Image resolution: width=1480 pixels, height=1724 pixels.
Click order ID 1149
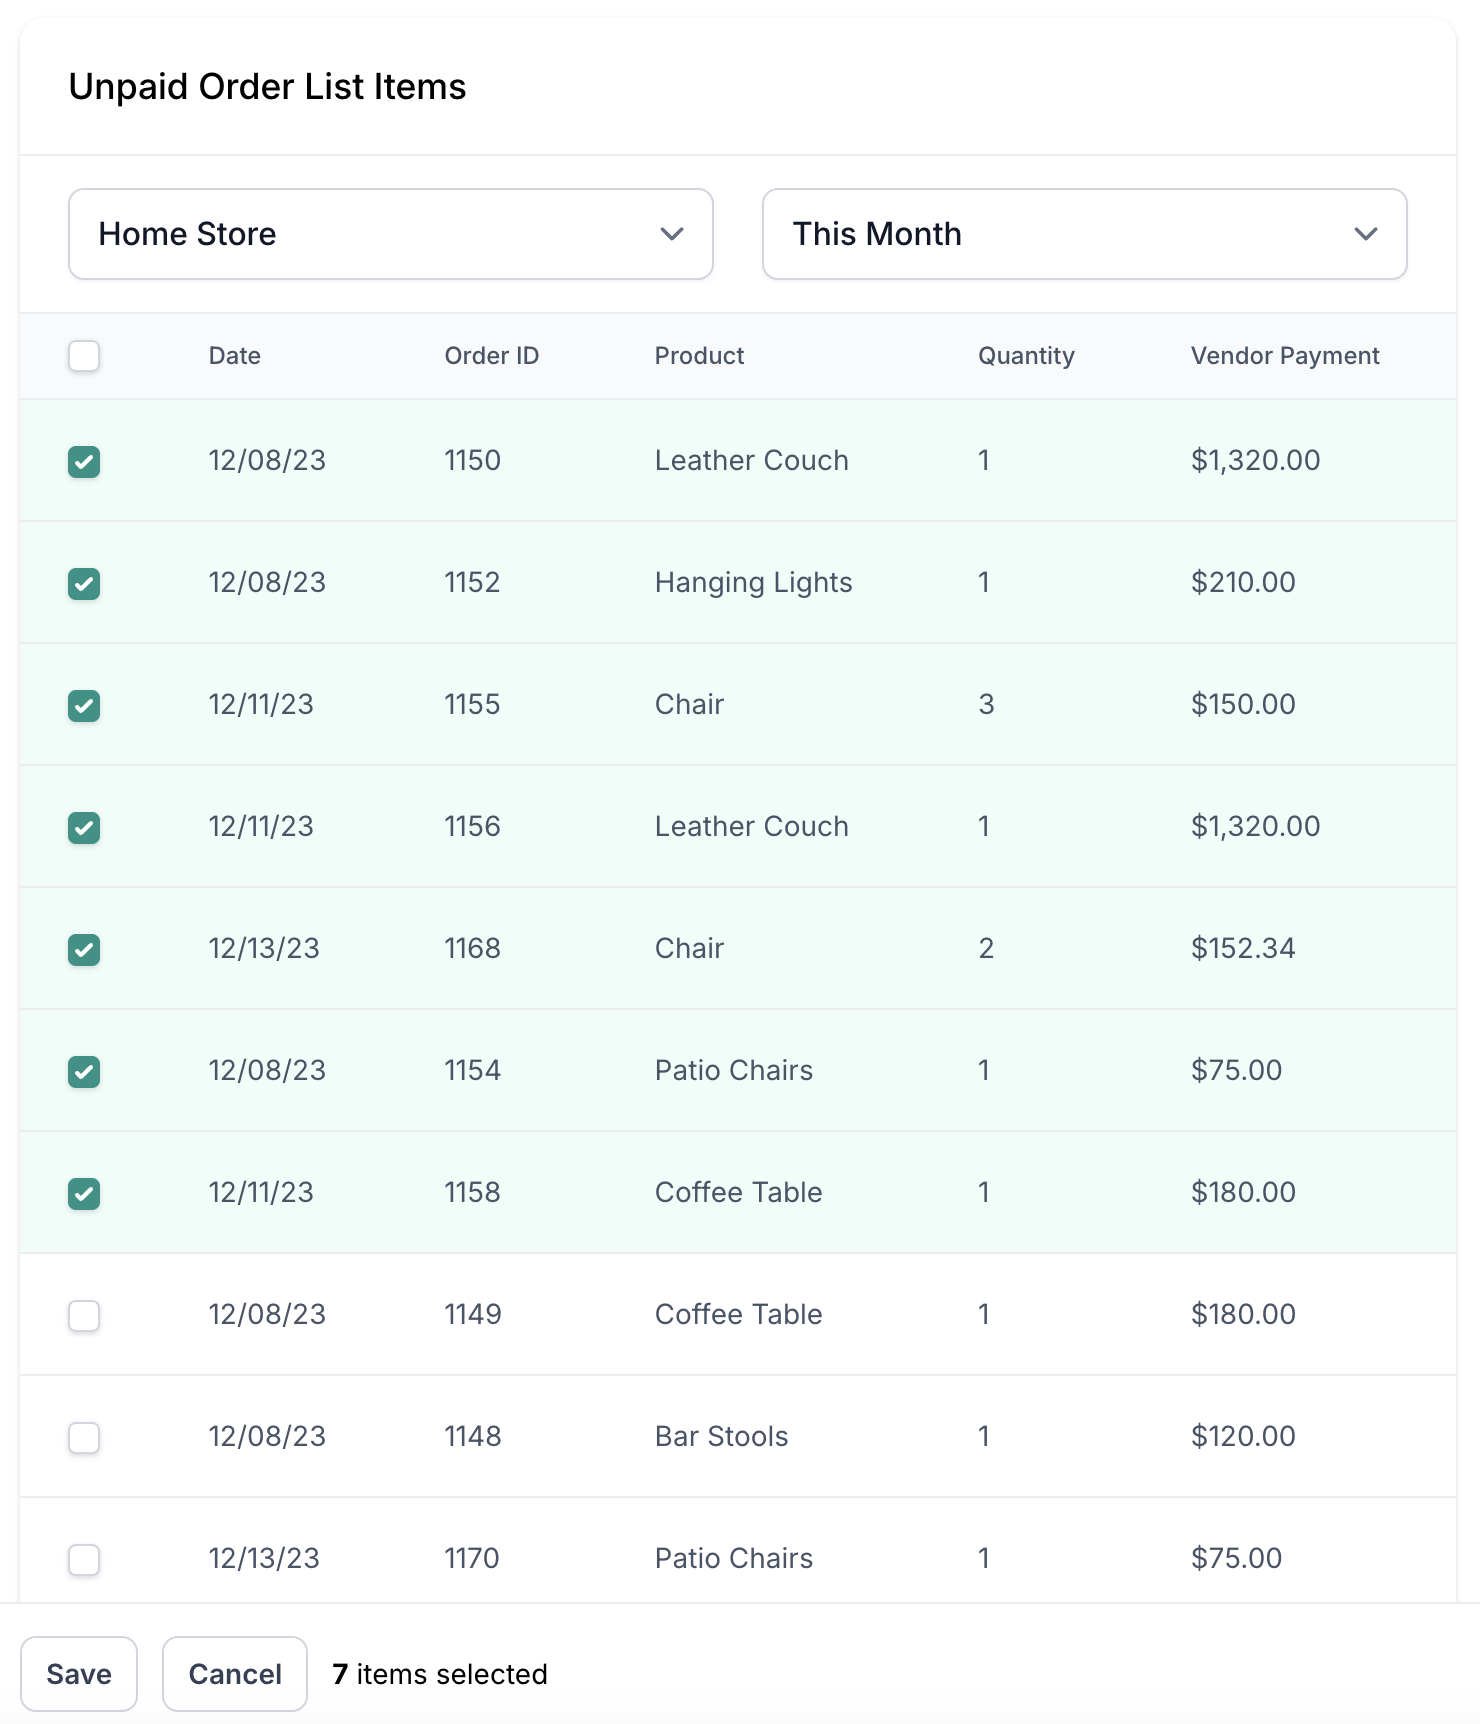pyautogui.click(x=473, y=1314)
